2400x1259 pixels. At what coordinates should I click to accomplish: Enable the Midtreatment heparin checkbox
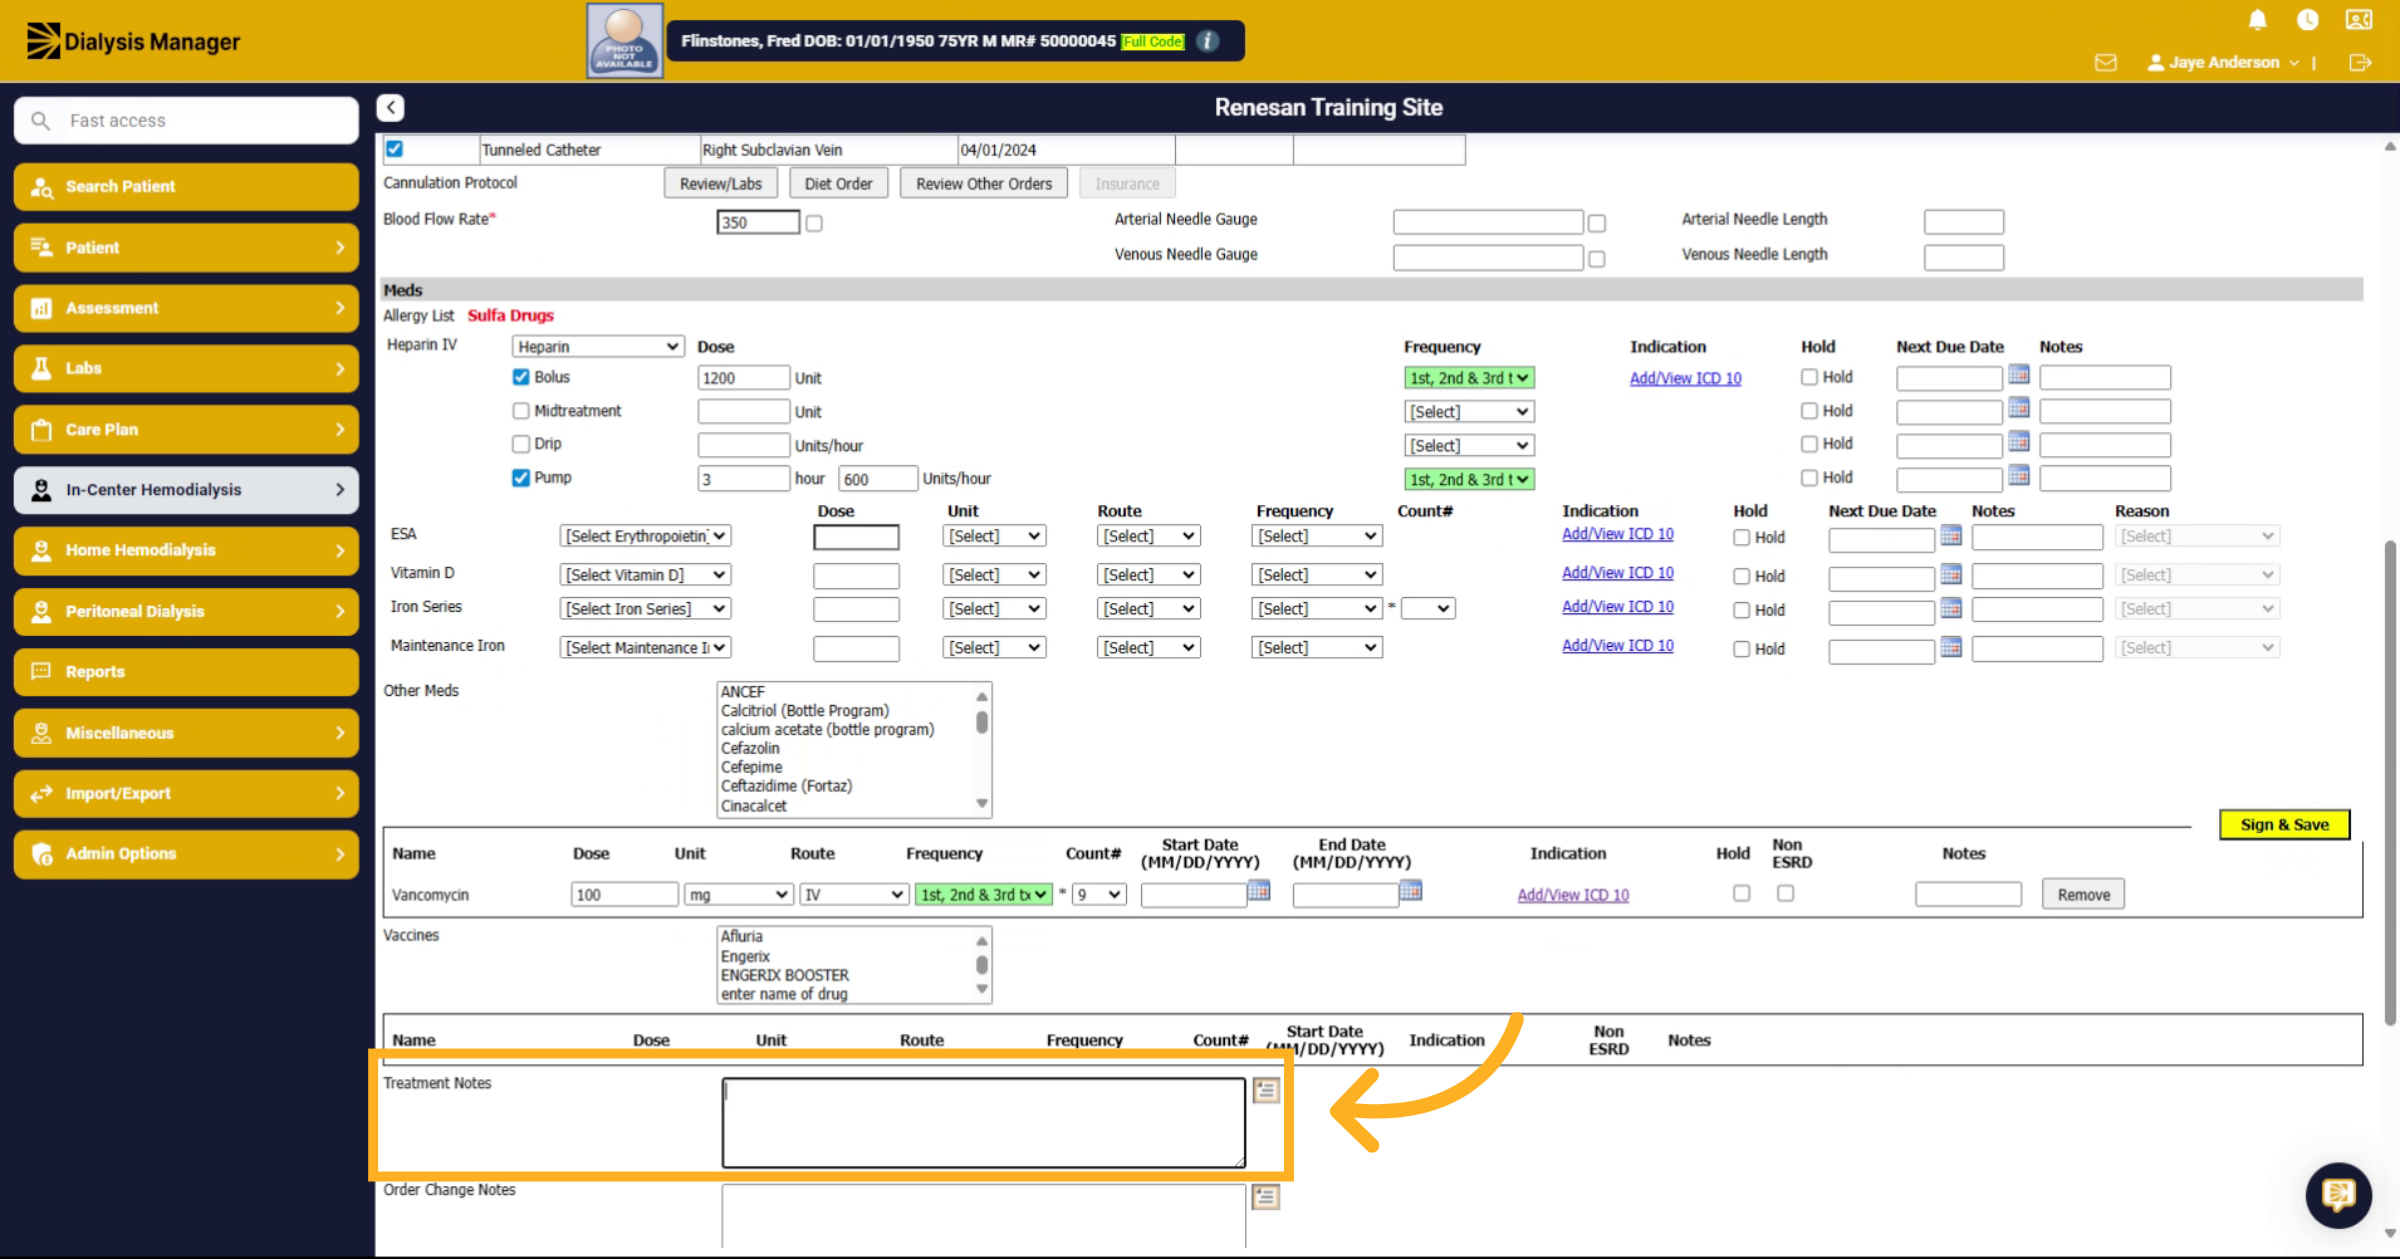coord(521,411)
